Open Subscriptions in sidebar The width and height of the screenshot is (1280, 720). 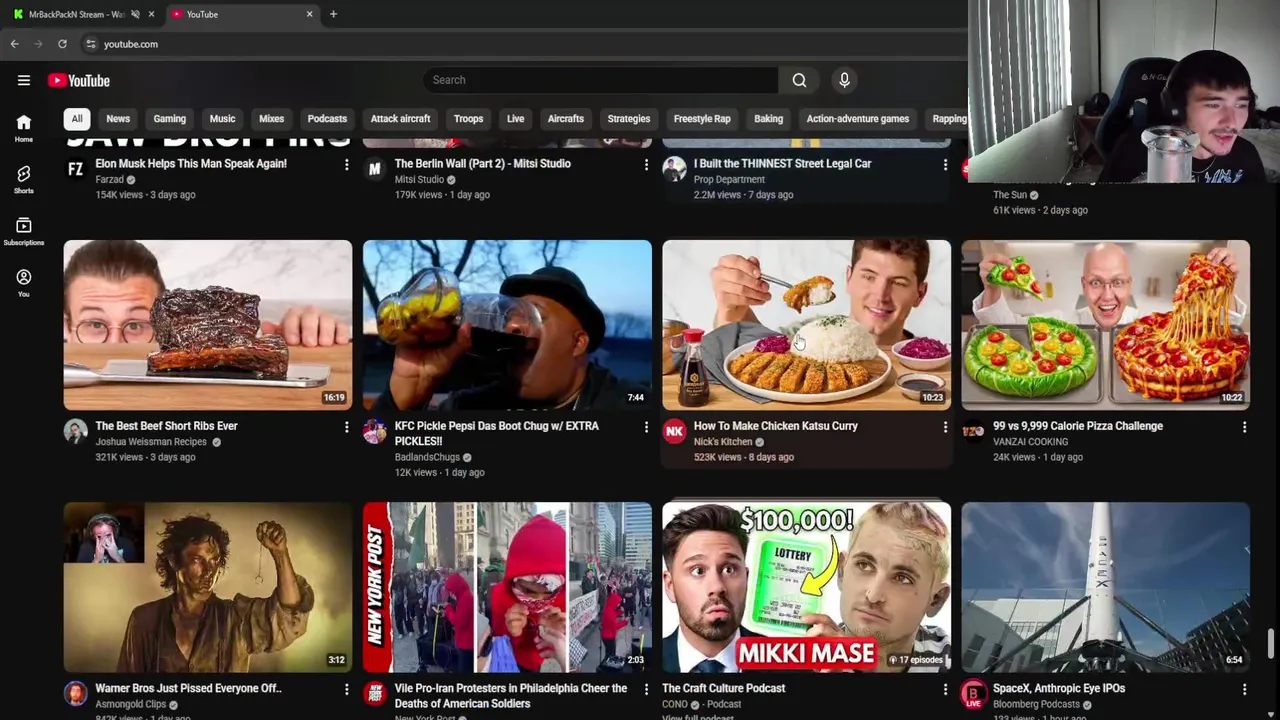pos(24,231)
